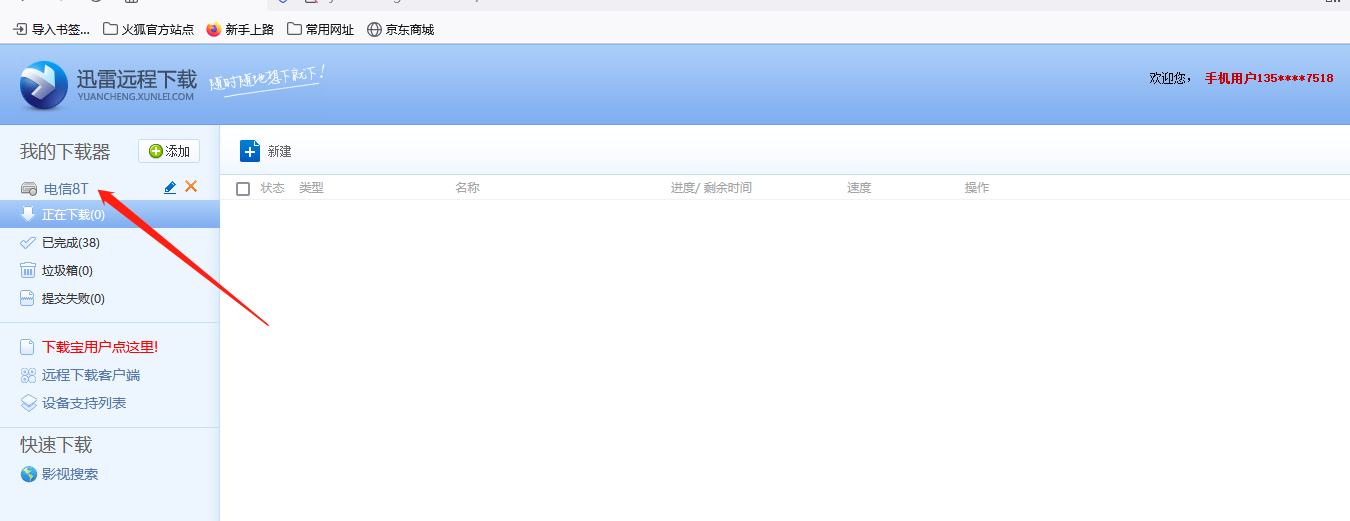Open the 设备支持列表 link
1350x521 pixels.
coord(83,403)
